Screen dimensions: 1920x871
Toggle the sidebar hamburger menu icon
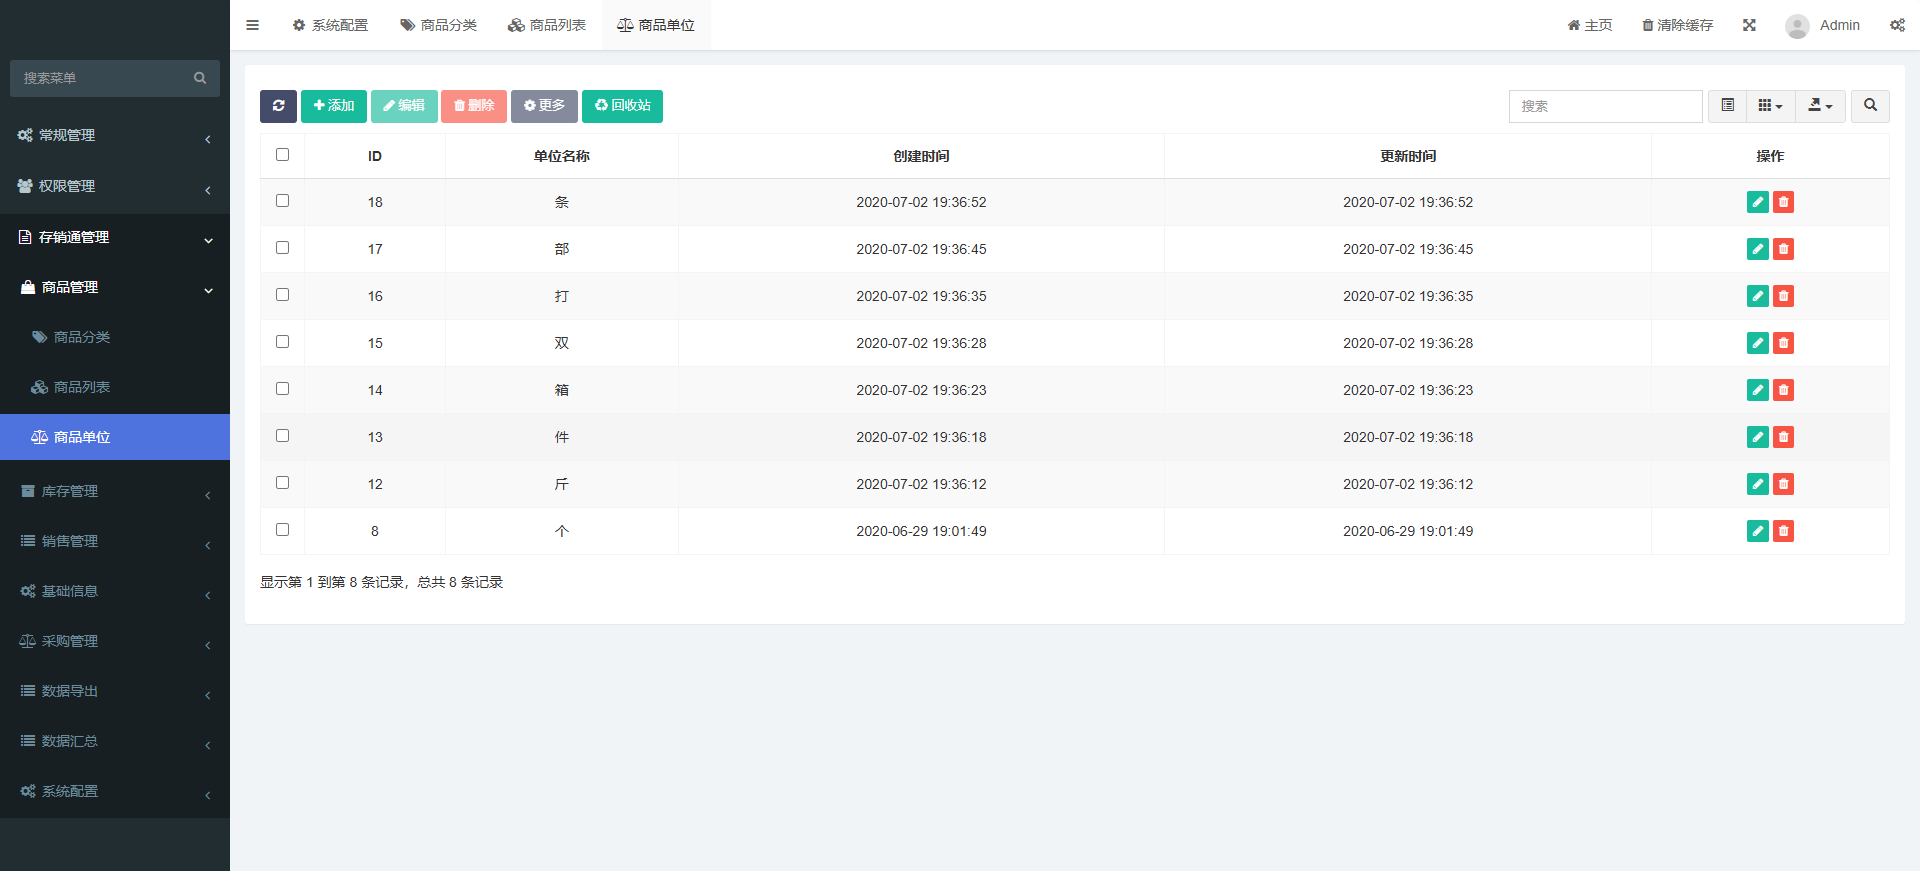pos(253,25)
